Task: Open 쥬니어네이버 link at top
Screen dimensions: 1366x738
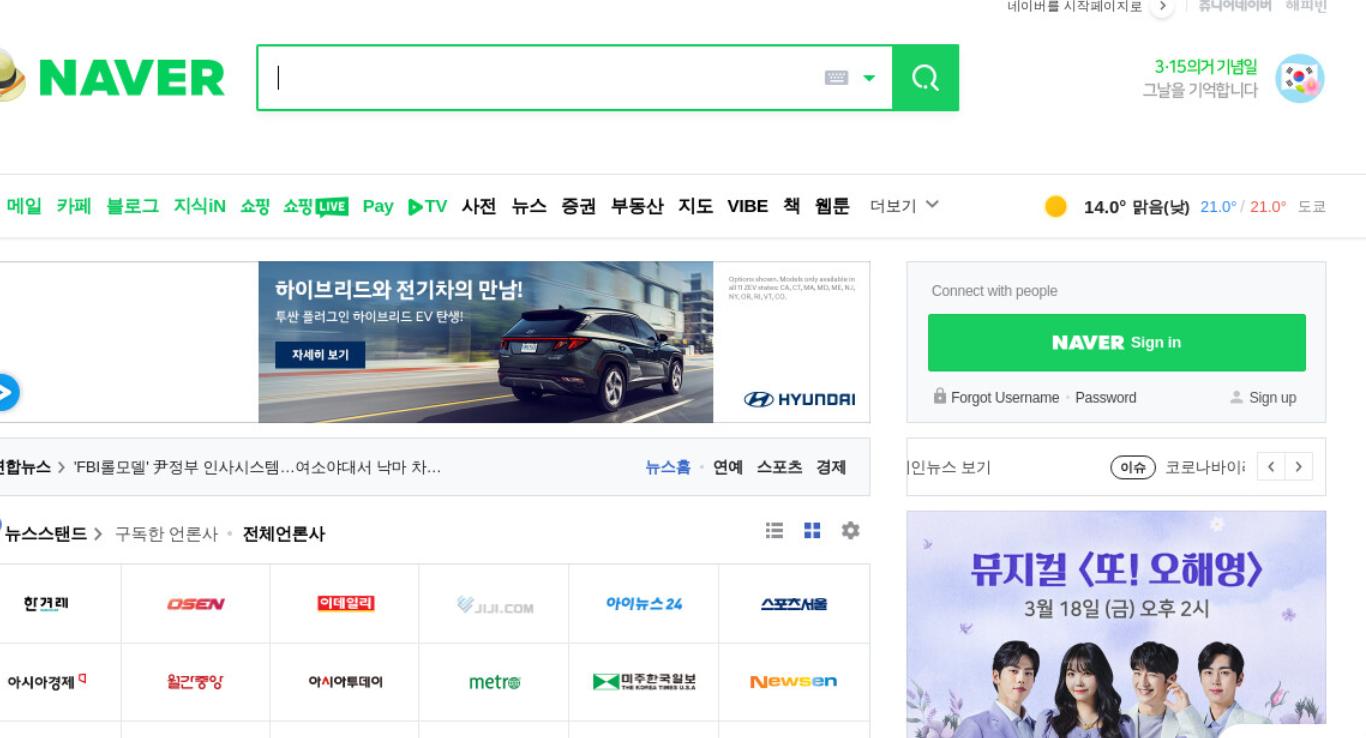Action: point(1235,7)
